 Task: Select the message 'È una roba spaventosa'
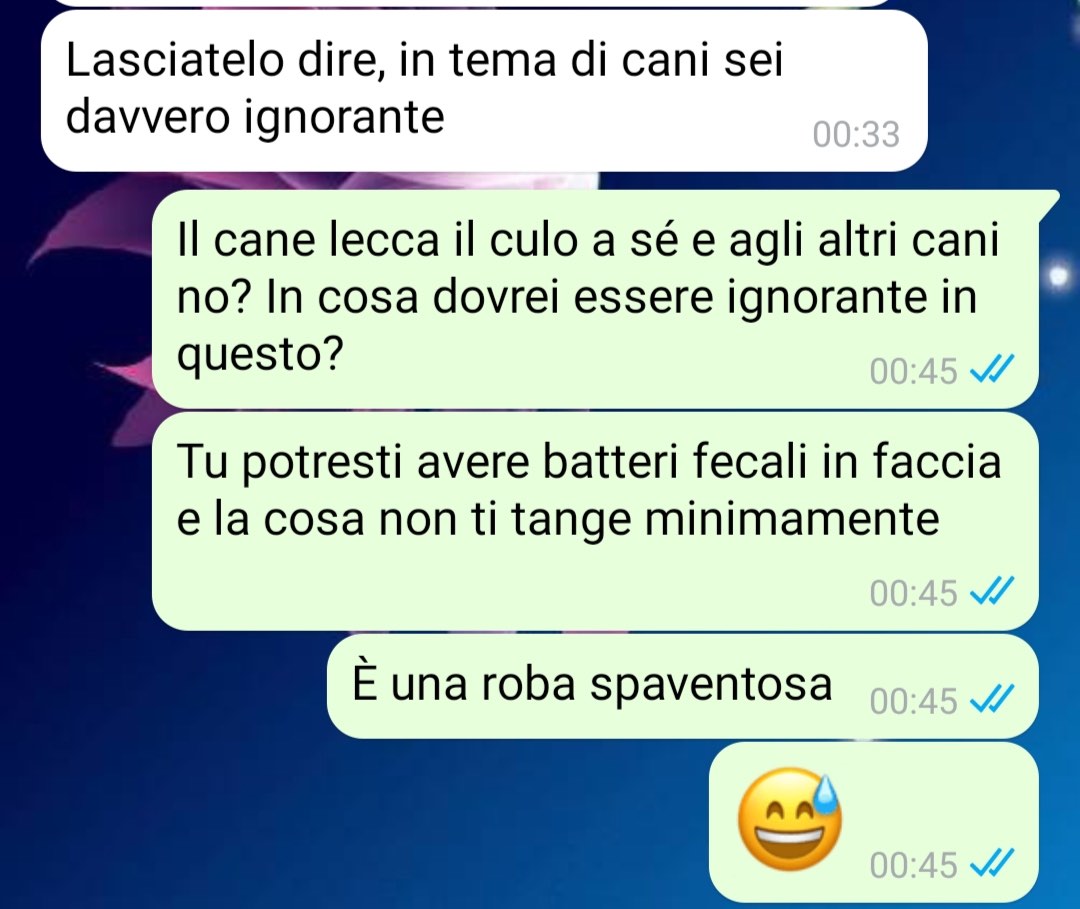(x=682, y=687)
